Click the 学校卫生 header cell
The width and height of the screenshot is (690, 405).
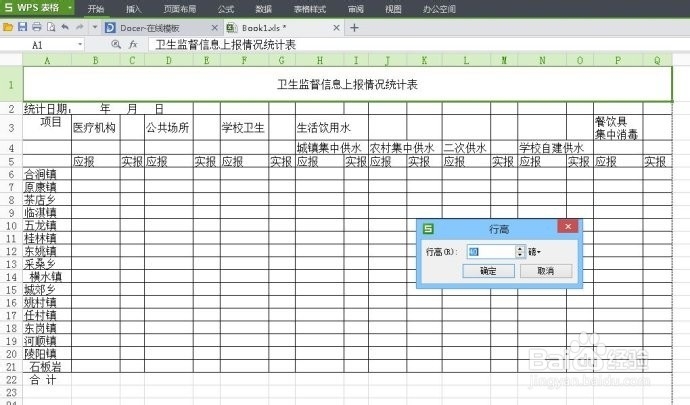[244, 128]
